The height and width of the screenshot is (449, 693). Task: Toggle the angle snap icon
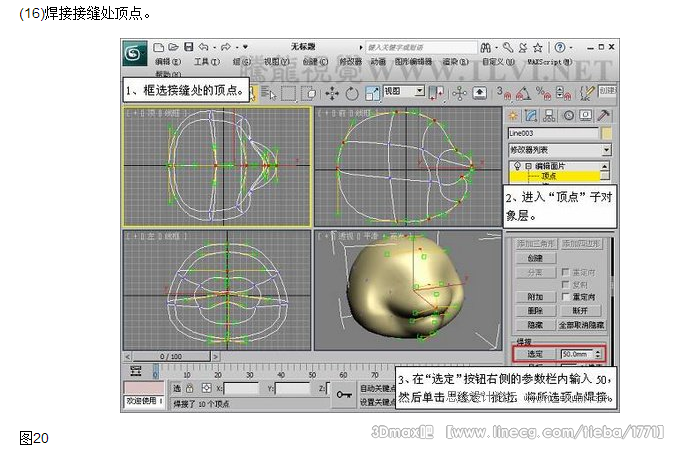click(x=524, y=93)
